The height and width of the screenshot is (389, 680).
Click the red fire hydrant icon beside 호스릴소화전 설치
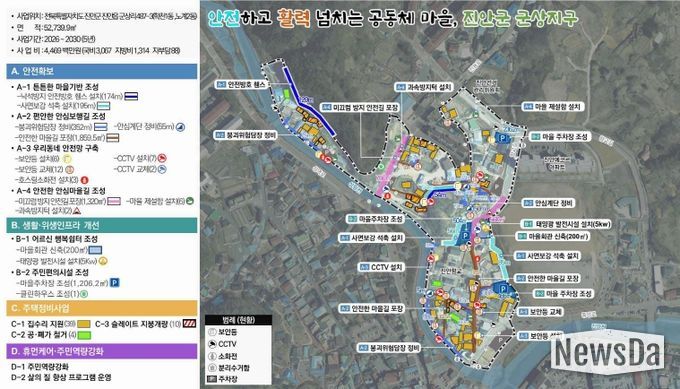[85, 180]
